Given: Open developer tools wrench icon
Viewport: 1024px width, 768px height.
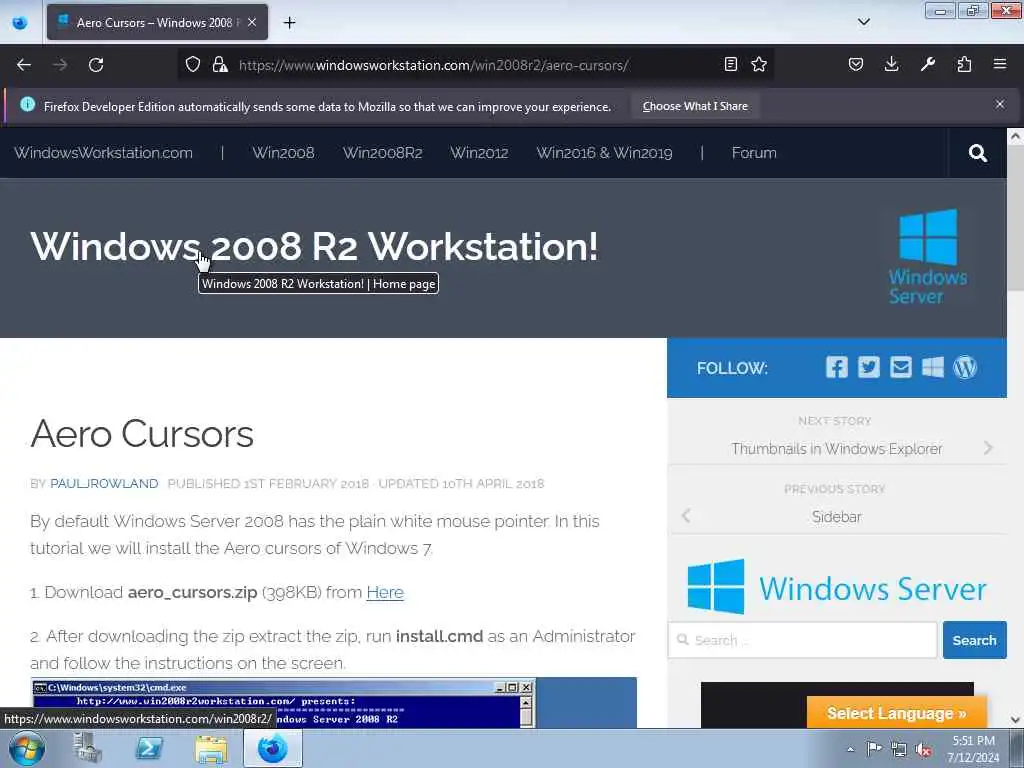Looking at the screenshot, I should 927,64.
